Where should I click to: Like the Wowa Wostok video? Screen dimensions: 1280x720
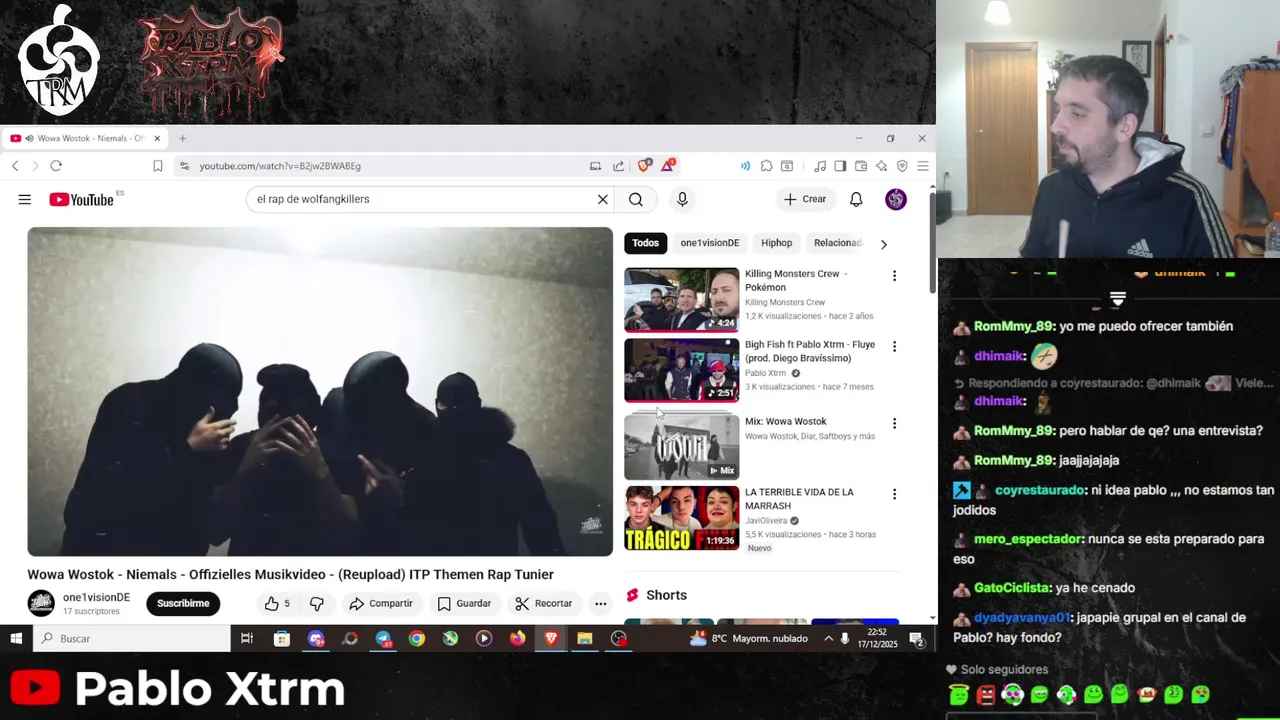click(x=277, y=603)
